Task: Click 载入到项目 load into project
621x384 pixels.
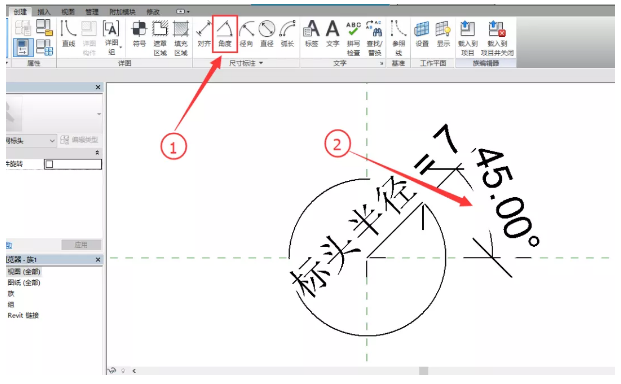Action: coord(468,38)
